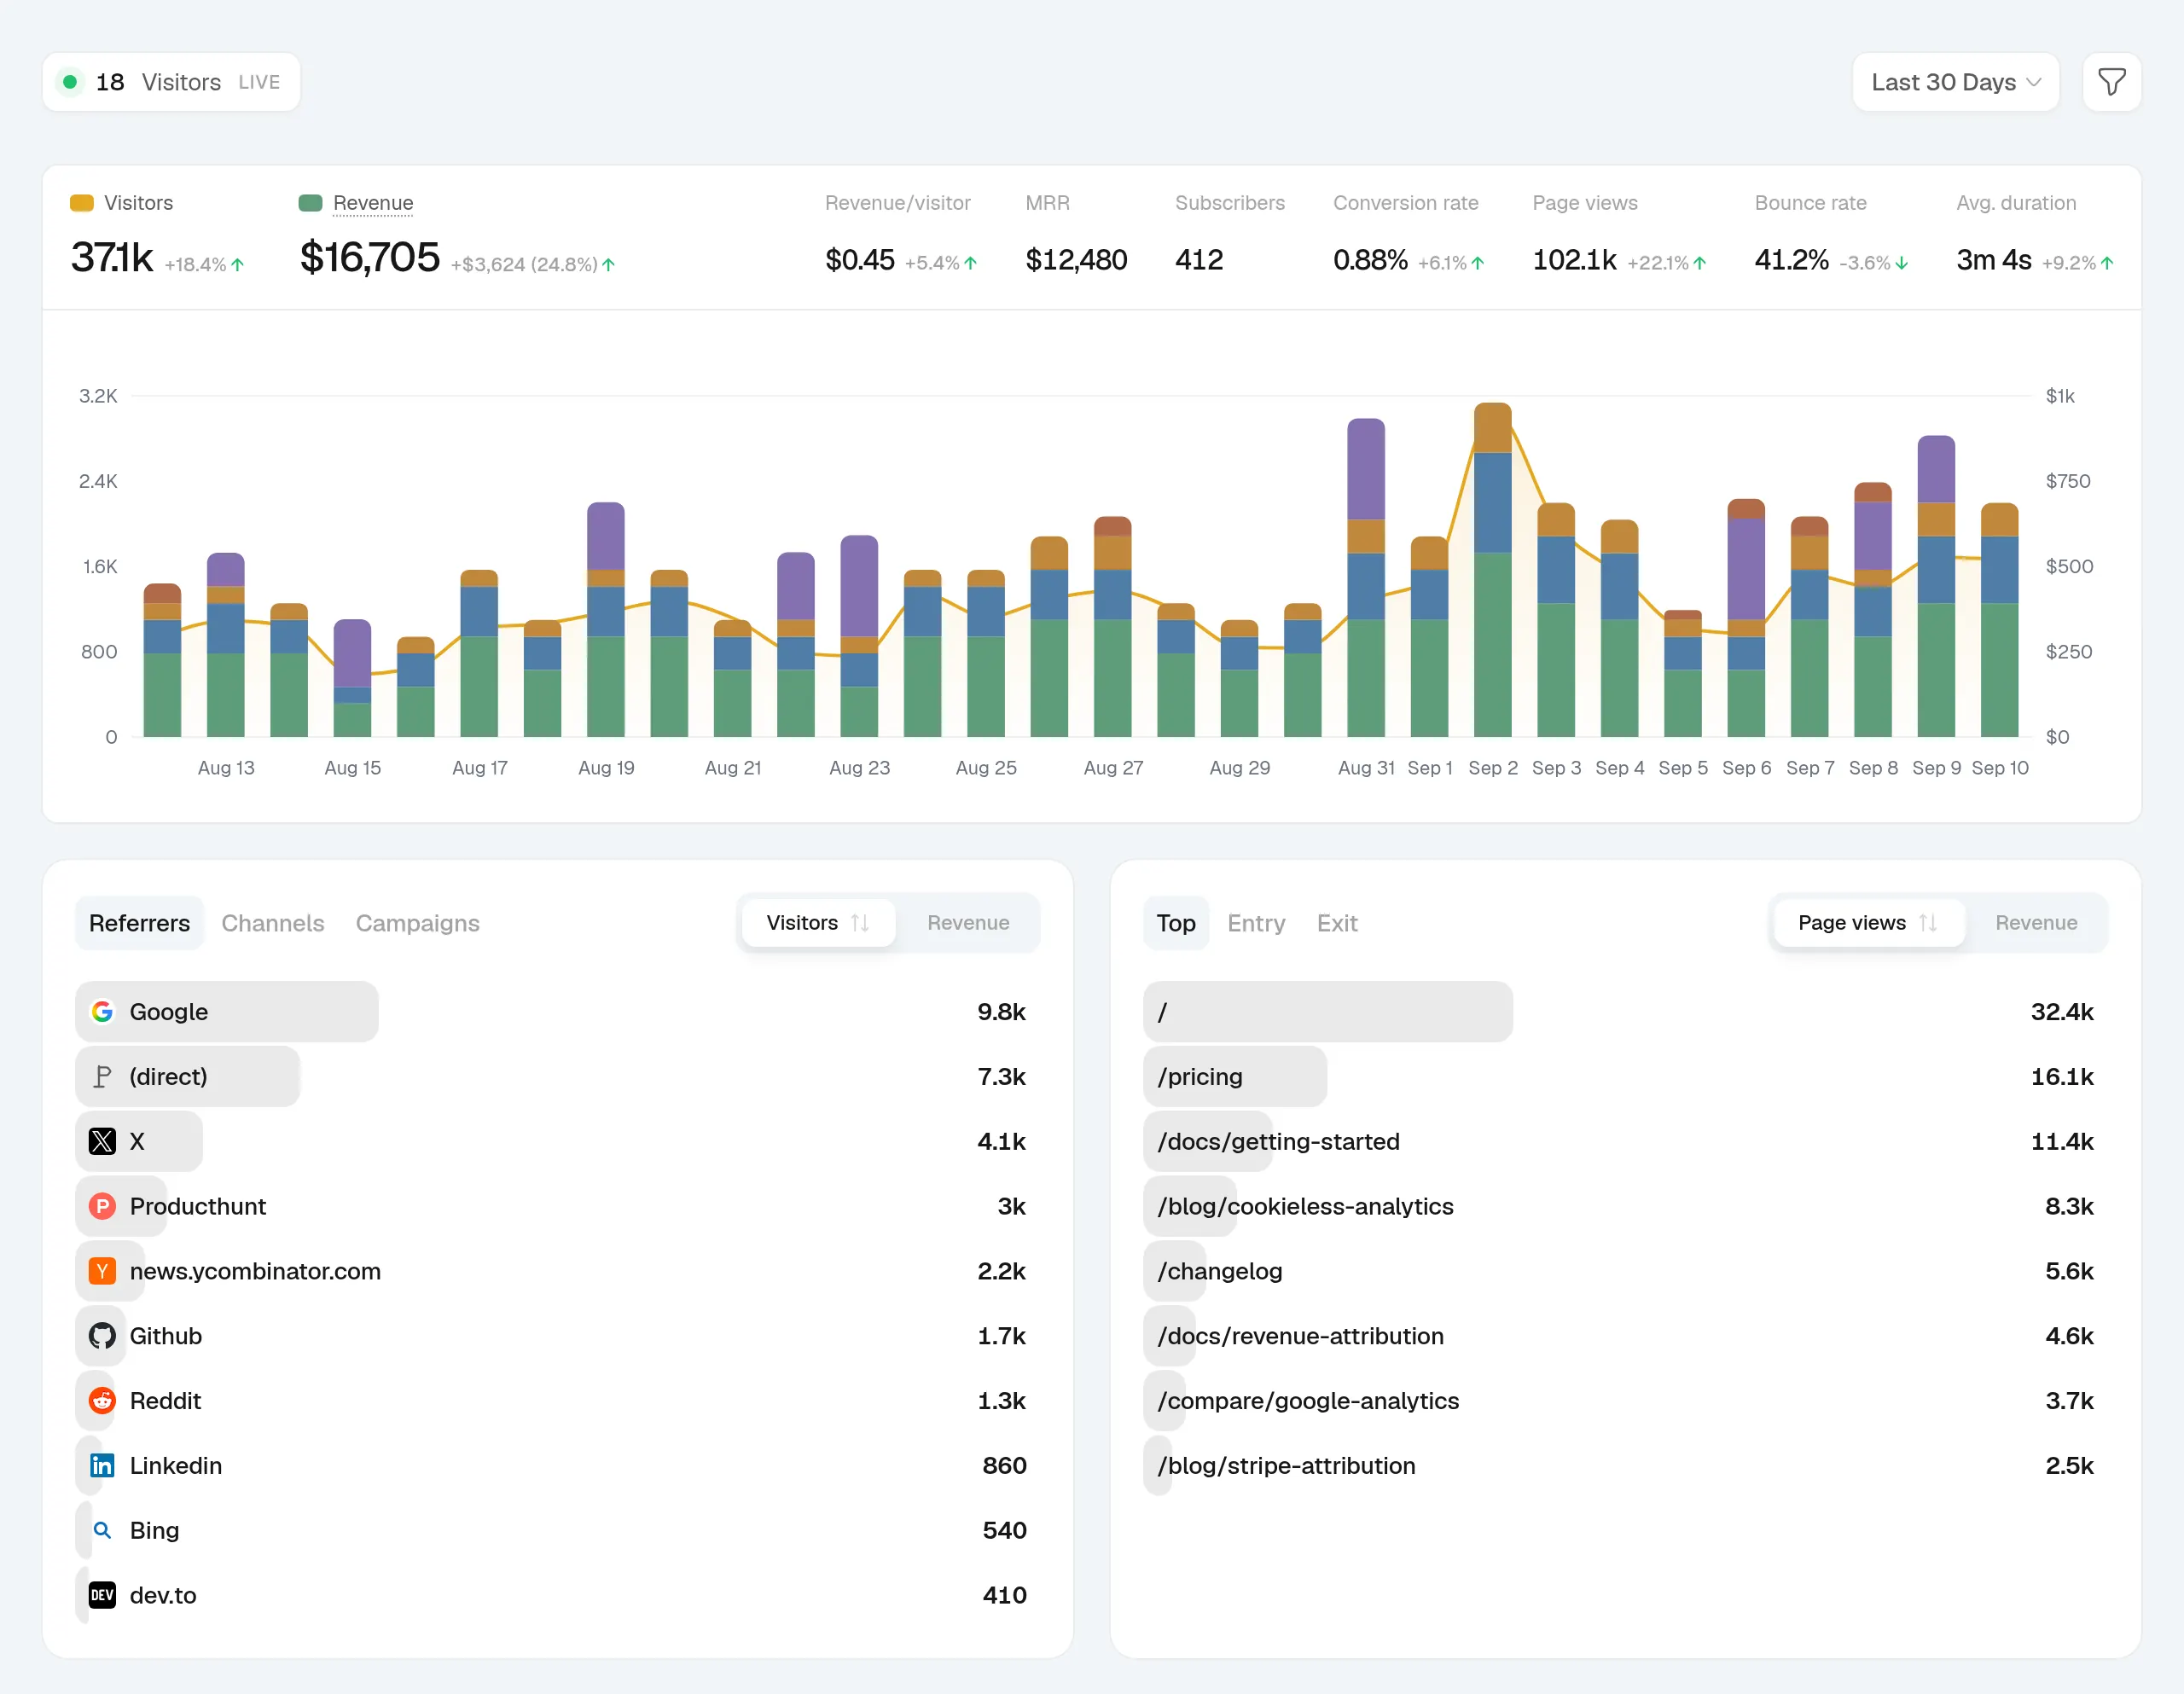Image resolution: width=2184 pixels, height=1694 pixels.
Task: Open the /docs/getting-started page row
Action: tap(1625, 1141)
